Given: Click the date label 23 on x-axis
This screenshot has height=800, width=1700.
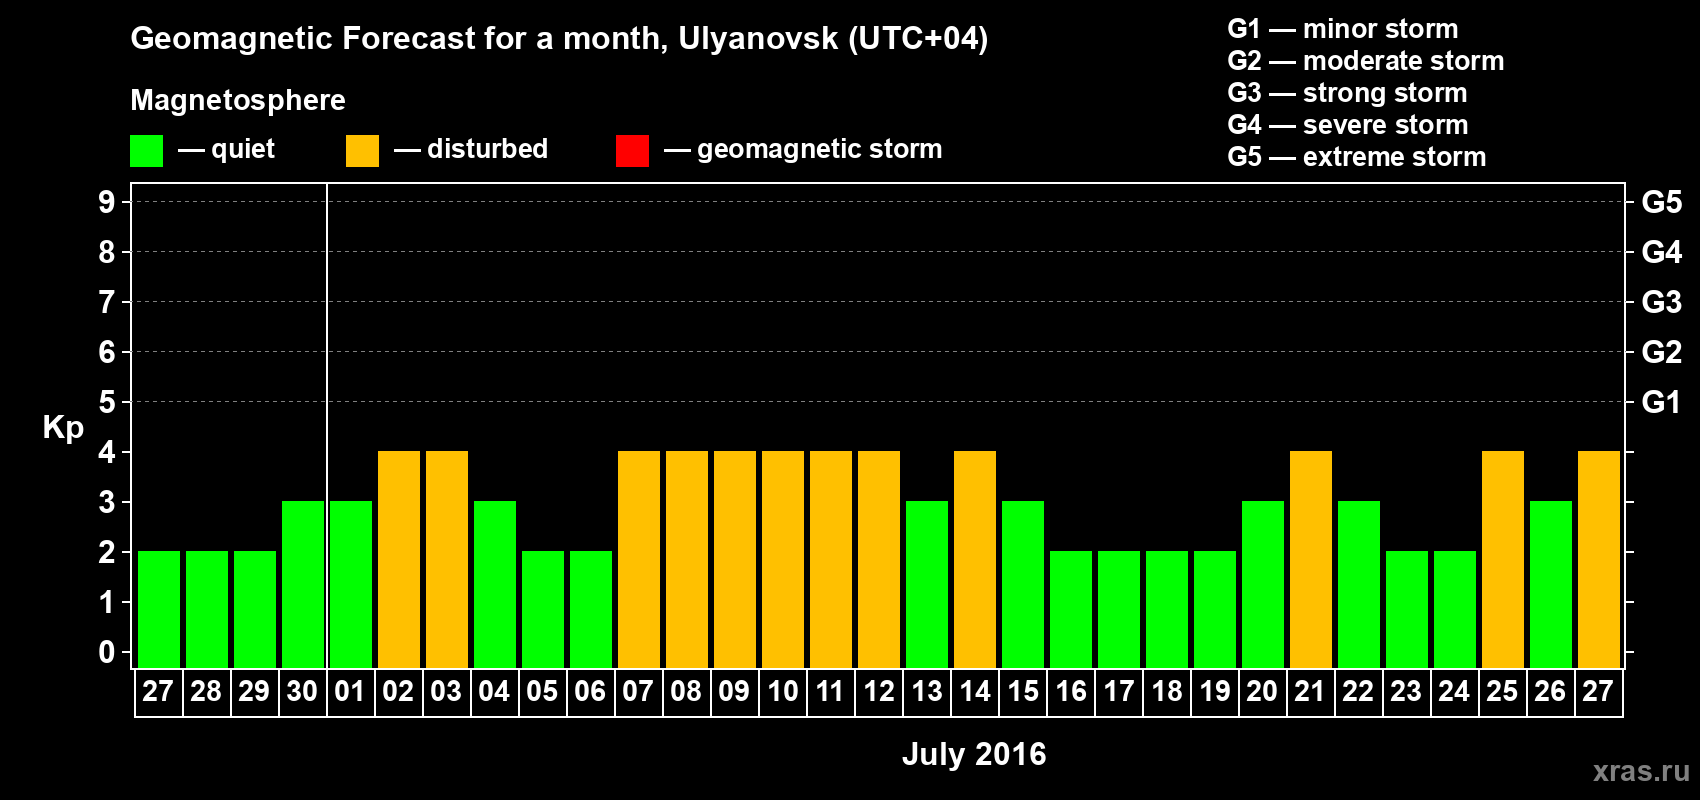Looking at the screenshot, I should [1406, 692].
